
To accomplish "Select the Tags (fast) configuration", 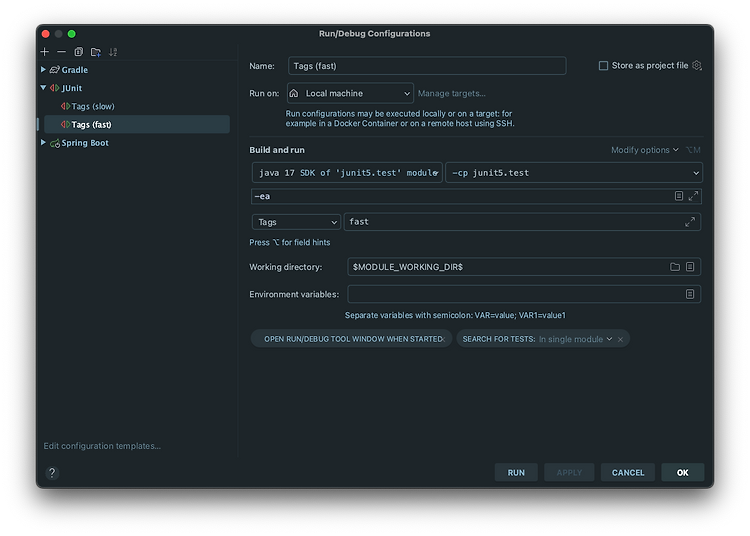I will (x=137, y=124).
